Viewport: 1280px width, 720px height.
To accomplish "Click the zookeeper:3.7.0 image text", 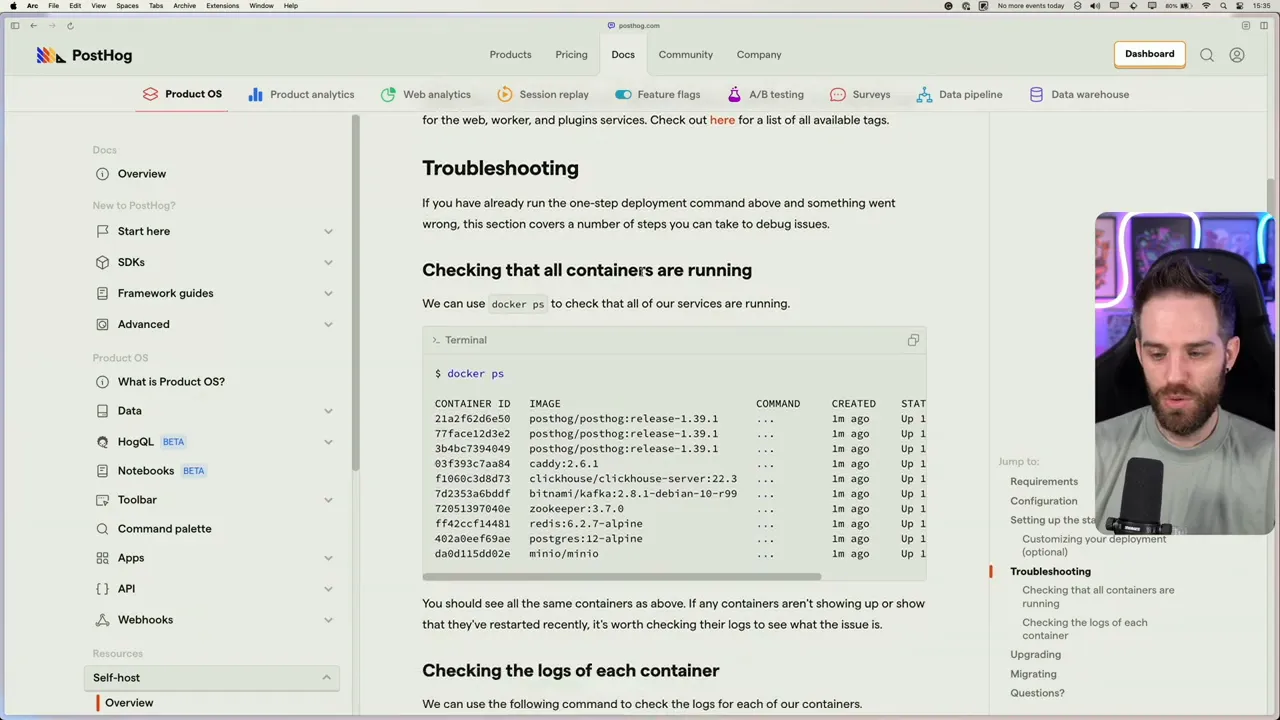I will (x=576, y=509).
